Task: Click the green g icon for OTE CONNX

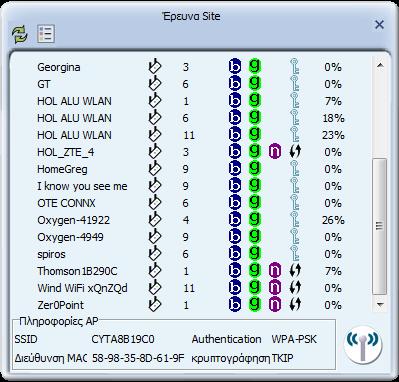Action: tap(255, 202)
